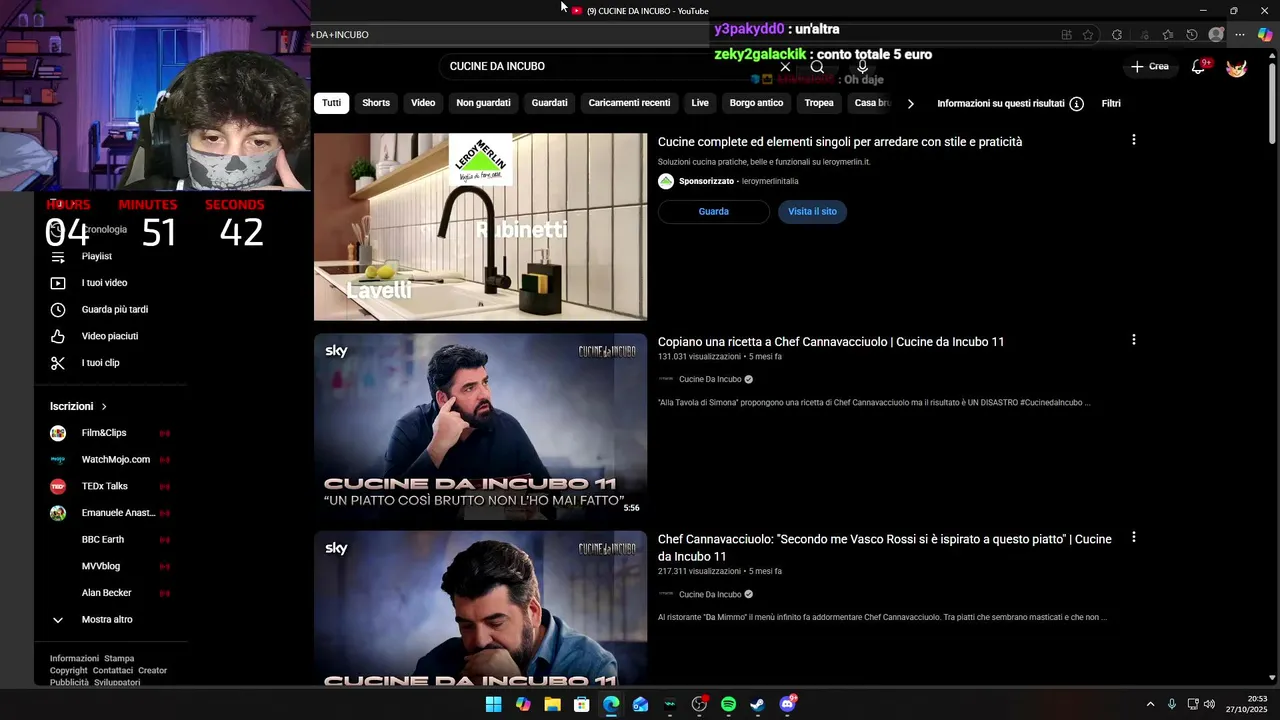Viewport: 1280px width, 720px height.
Task: Select the Video filter chip
Action: 423,103
